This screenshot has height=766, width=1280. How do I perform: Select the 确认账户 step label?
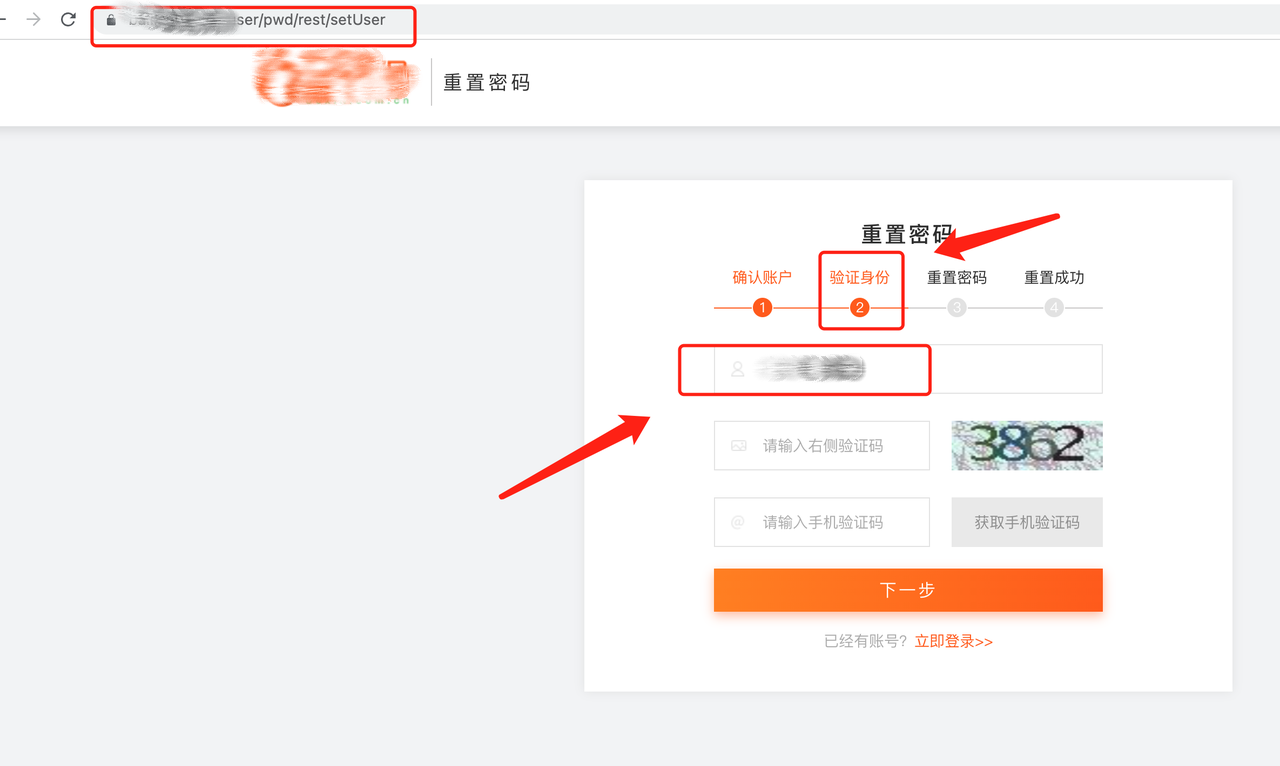(x=762, y=278)
